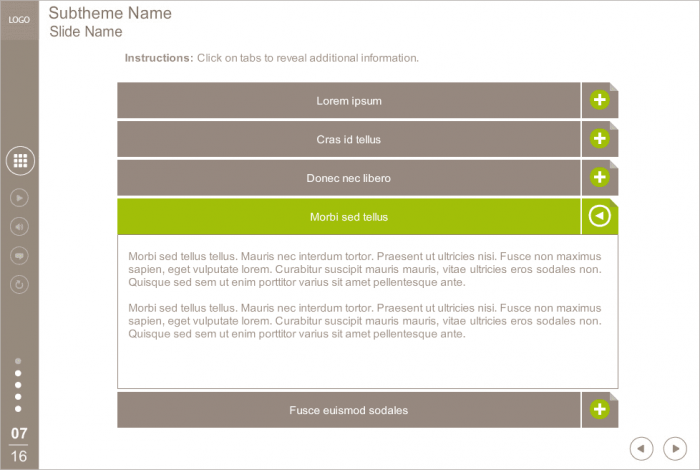Open the Donec nec libero tab

[x=349, y=178]
